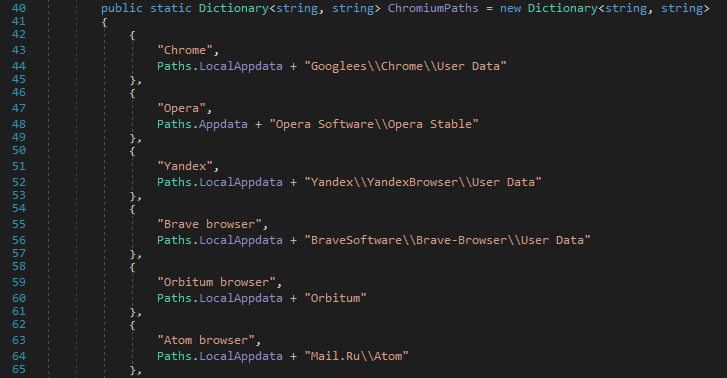Click the "static" keyword
Viewport: 727px width, 378px height.
coord(171,8)
